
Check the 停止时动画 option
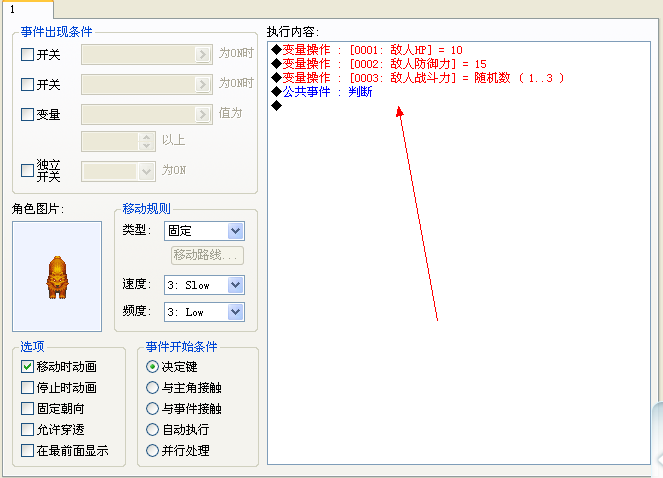click(x=27, y=387)
